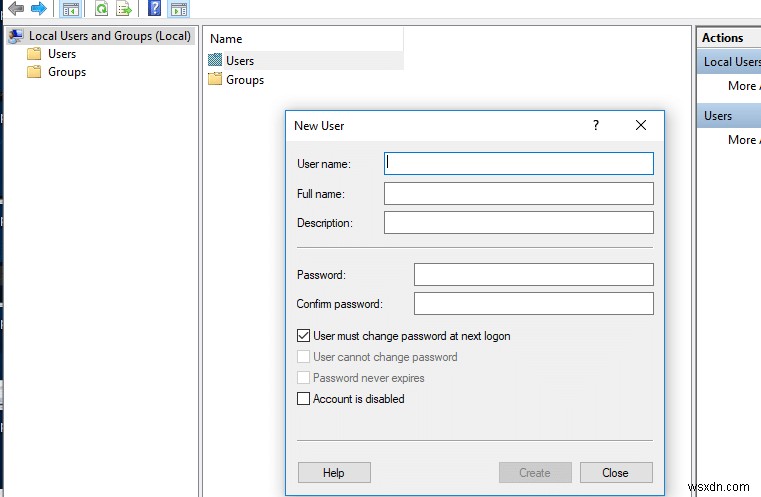Select Local Users and Groups (Local) tree node
Image resolution: width=761 pixels, height=497 pixels.
pyautogui.click(x=101, y=36)
